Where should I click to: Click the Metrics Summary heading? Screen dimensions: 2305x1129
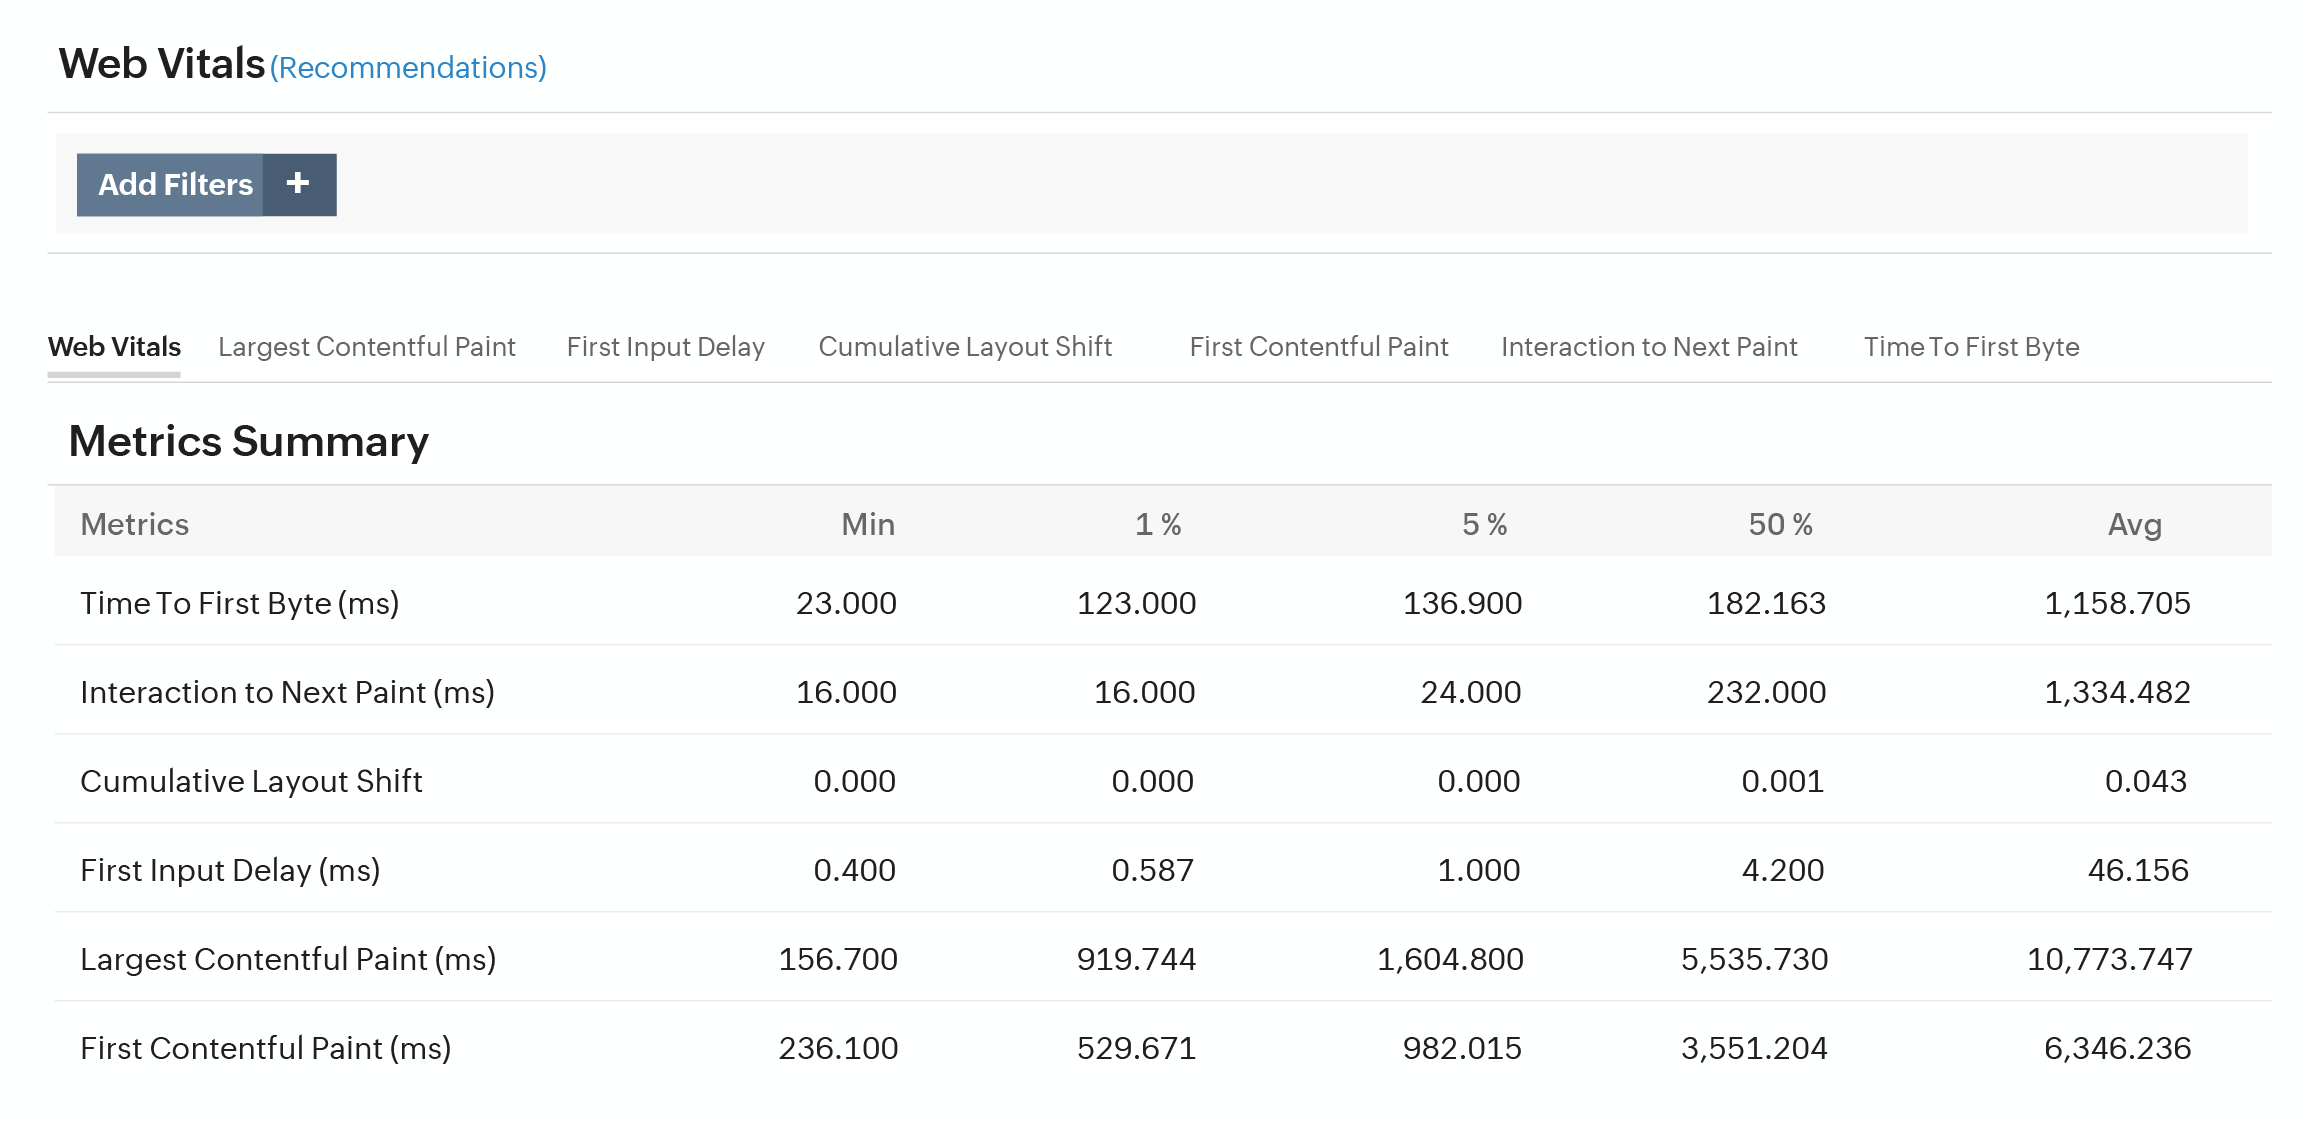249,441
